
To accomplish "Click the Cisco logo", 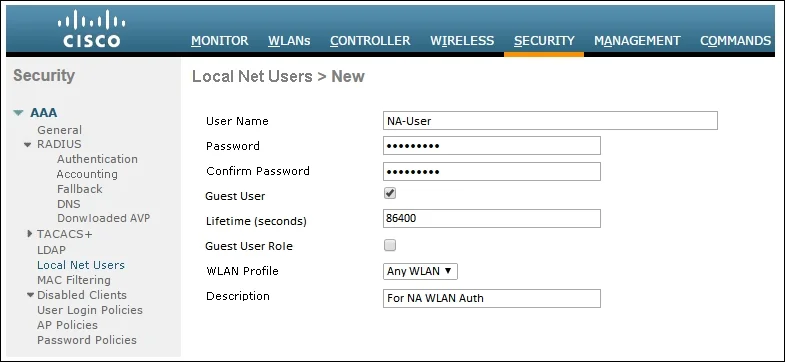I will click(92, 29).
